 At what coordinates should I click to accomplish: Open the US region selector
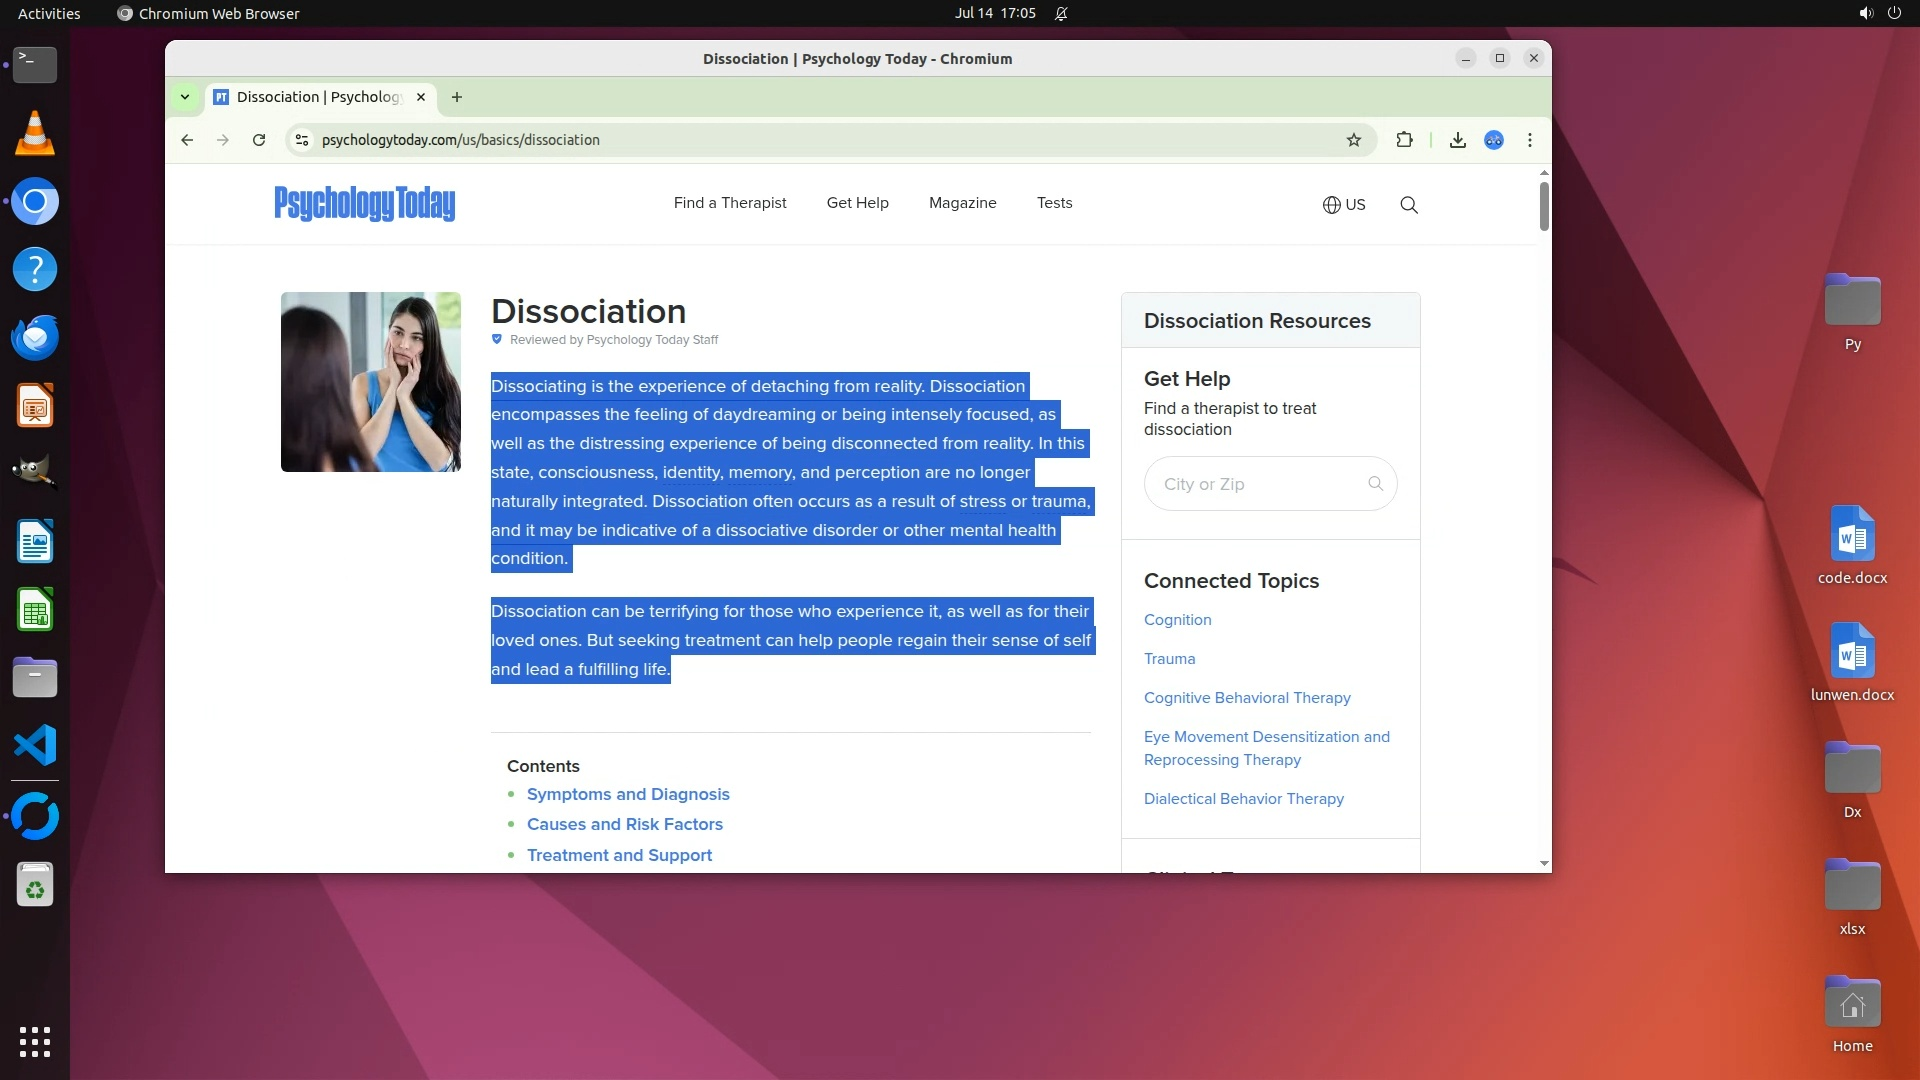point(1344,205)
